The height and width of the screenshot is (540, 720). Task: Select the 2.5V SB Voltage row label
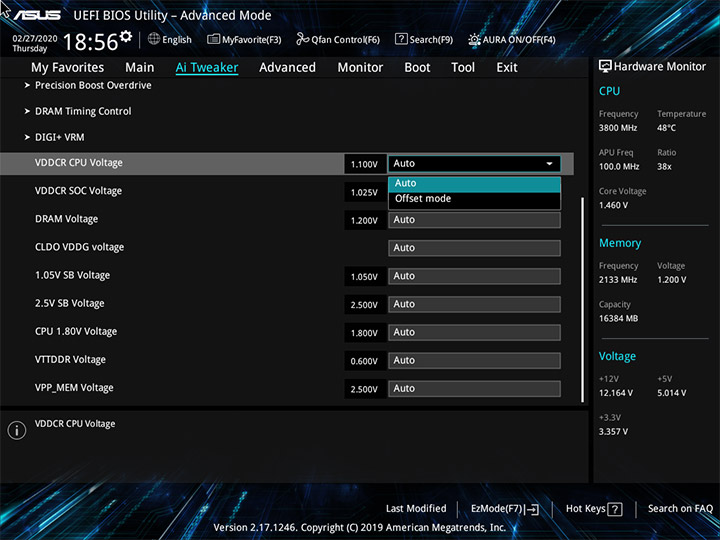pyautogui.click(x=70, y=303)
